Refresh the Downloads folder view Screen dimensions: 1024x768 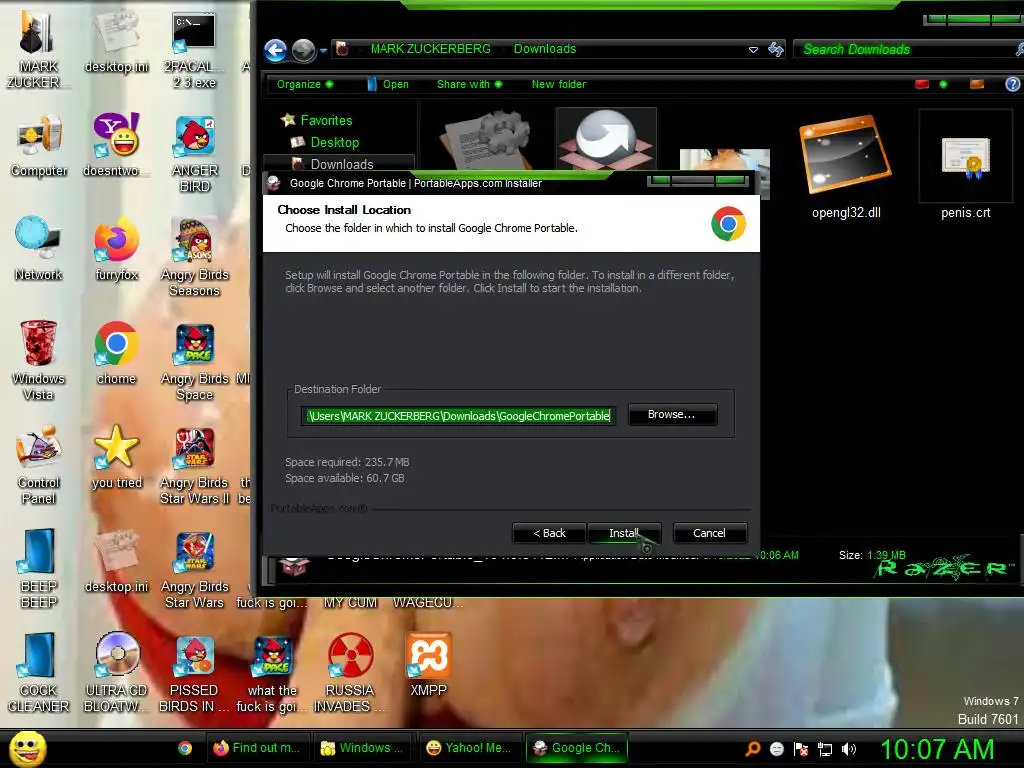click(776, 49)
